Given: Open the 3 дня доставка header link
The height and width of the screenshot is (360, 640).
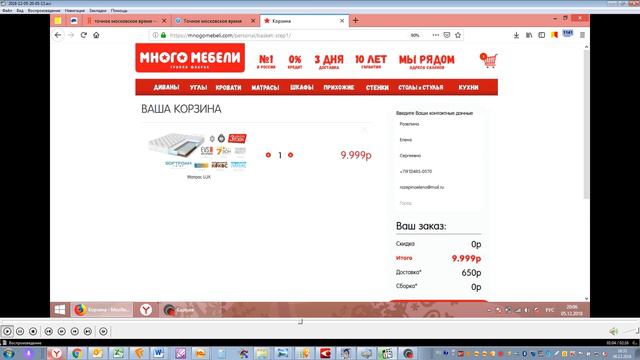Looking at the screenshot, I should click(x=329, y=61).
